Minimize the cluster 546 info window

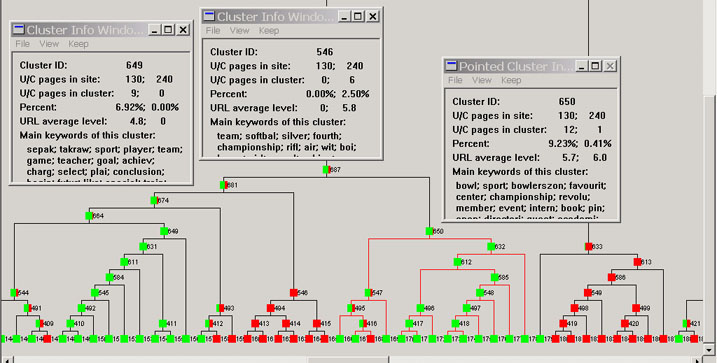click(345, 16)
